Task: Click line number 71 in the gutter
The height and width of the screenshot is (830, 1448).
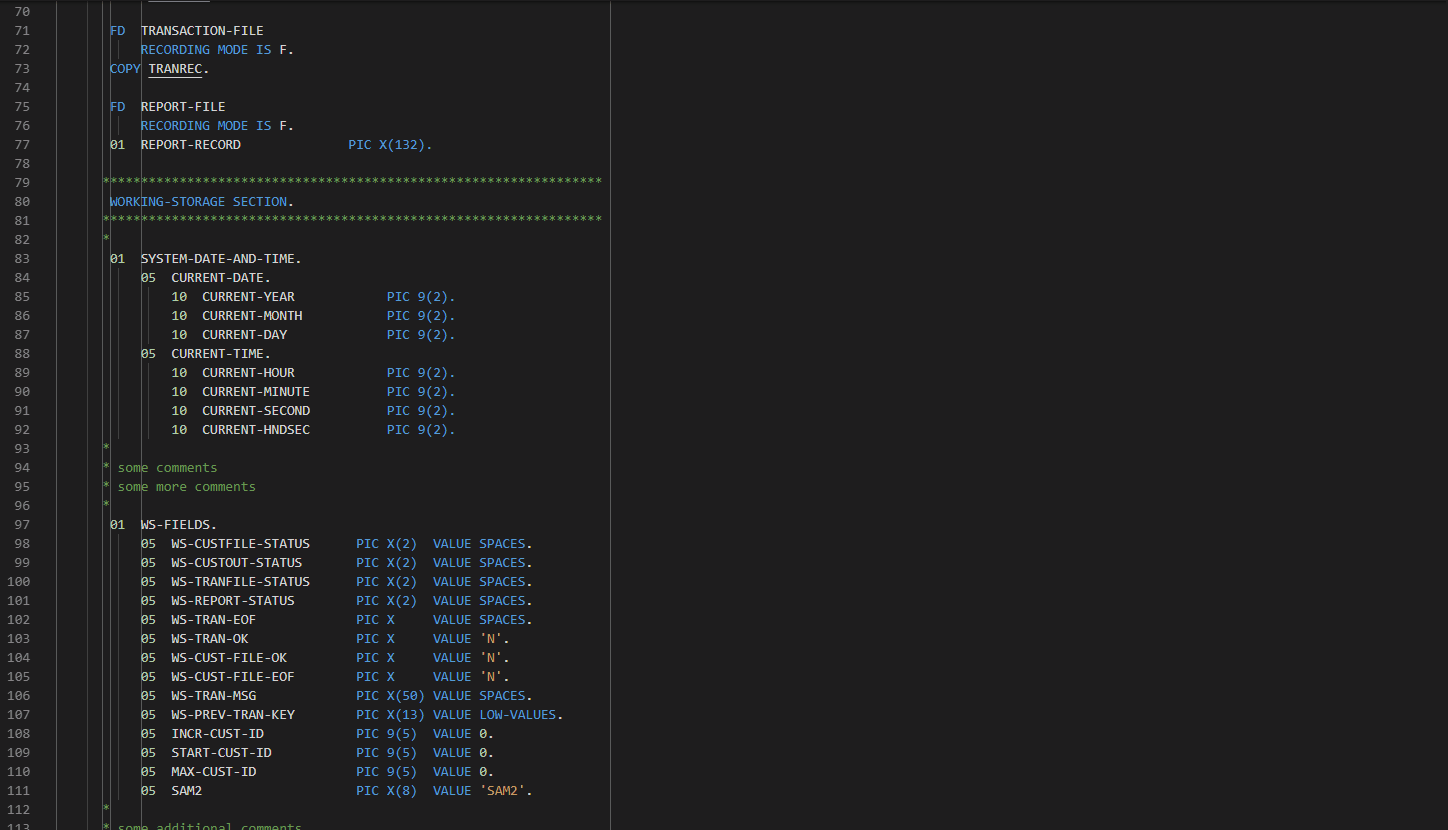Action: [22, 31]
